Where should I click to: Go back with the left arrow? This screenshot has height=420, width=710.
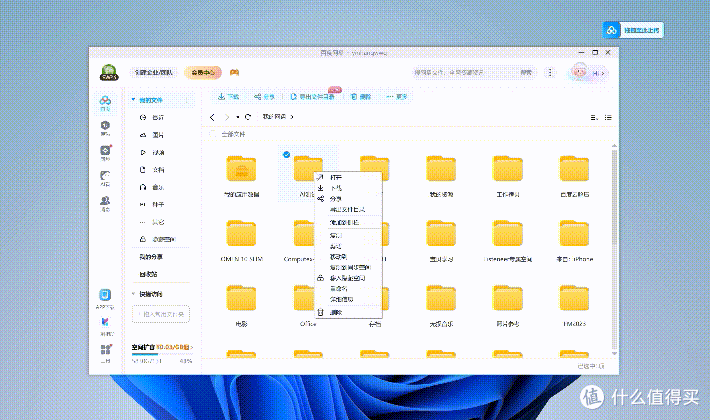click(x=212, y=117)
